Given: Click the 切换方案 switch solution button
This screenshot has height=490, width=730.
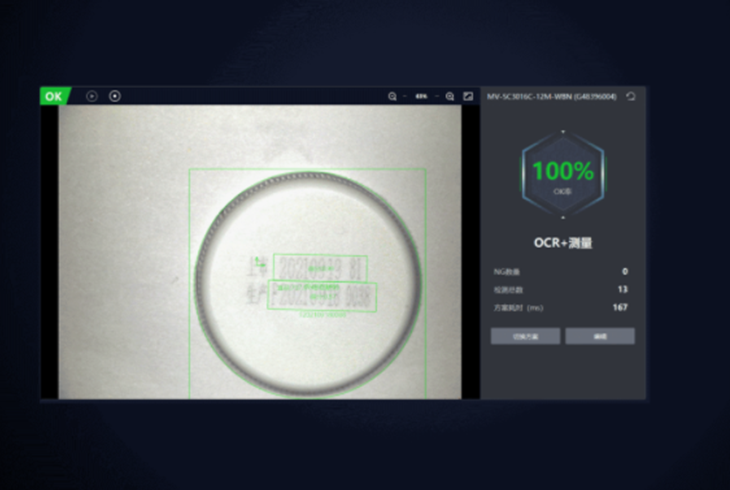Looking at the screenshot, I should click(525, 336).
